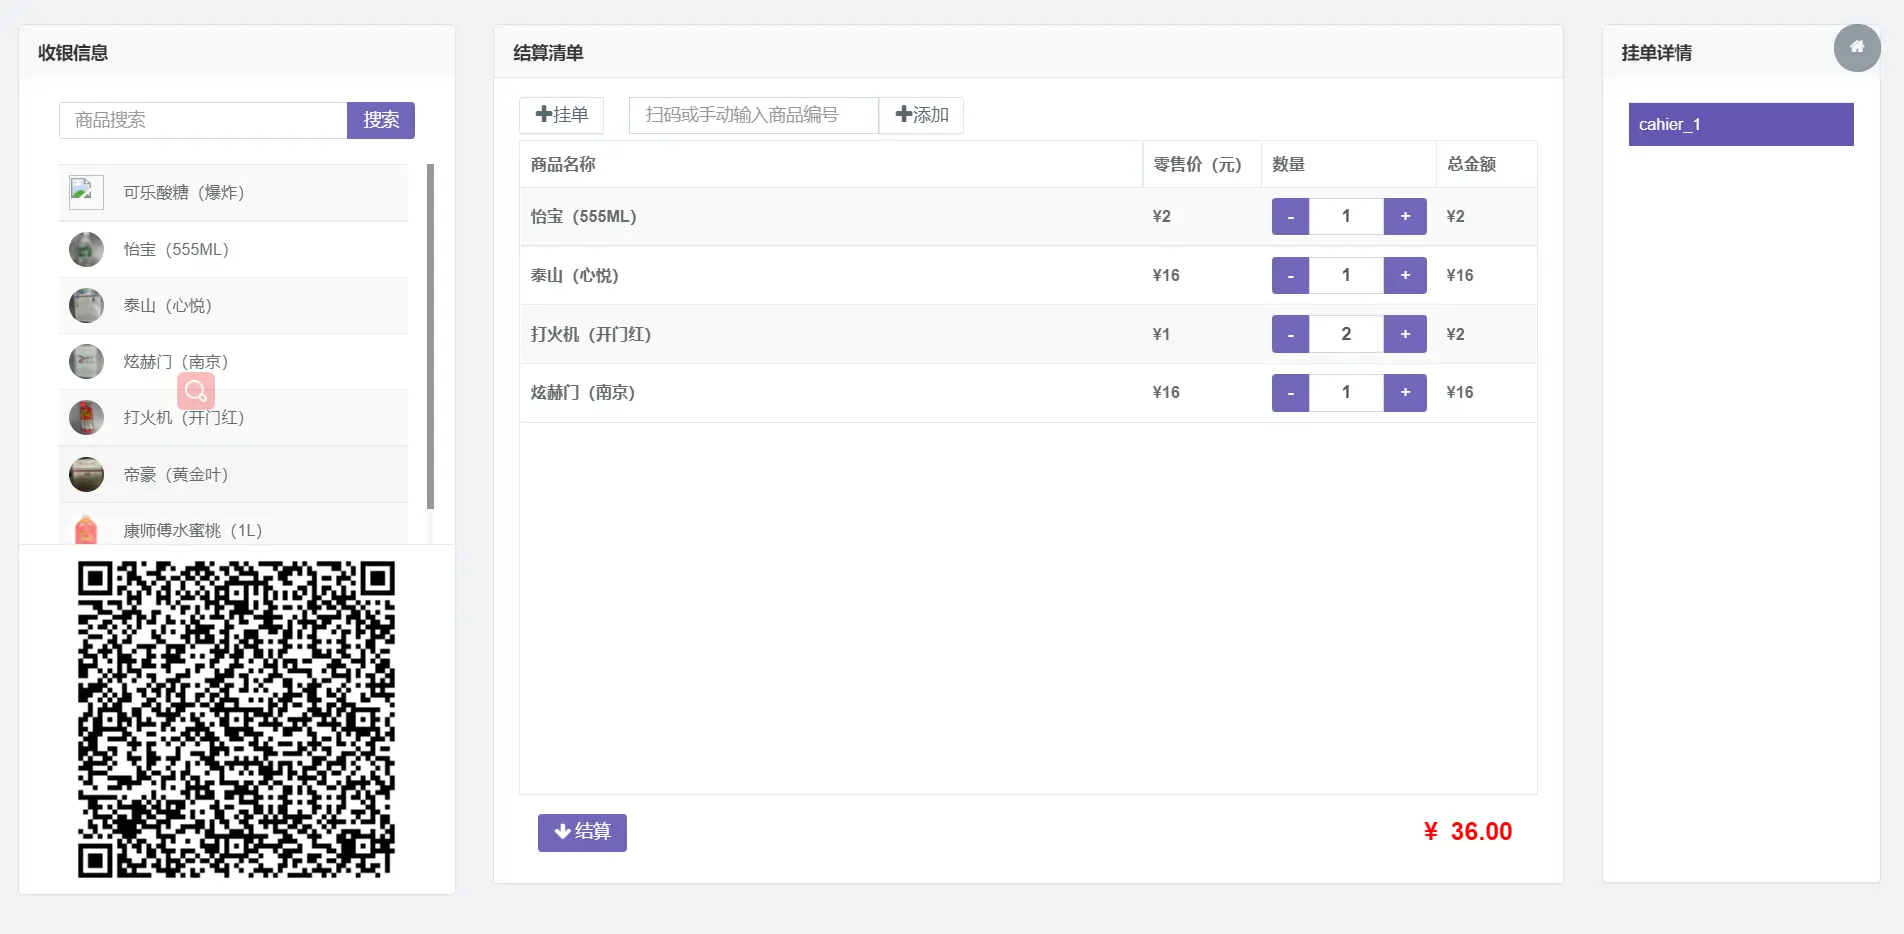Click the 康师傅水蜜桃 product thumbnail
Screen dimensions: 1904x934
tap(86, 529)
